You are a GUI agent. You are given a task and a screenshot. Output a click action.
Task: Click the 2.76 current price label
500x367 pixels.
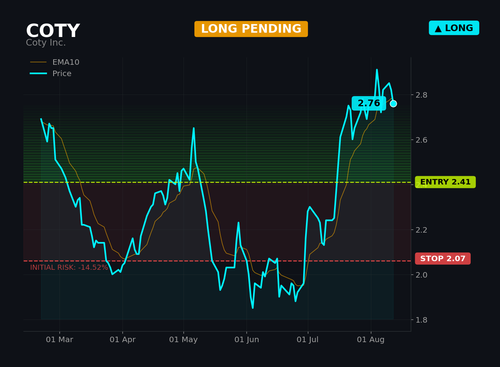tap(369, 103)
